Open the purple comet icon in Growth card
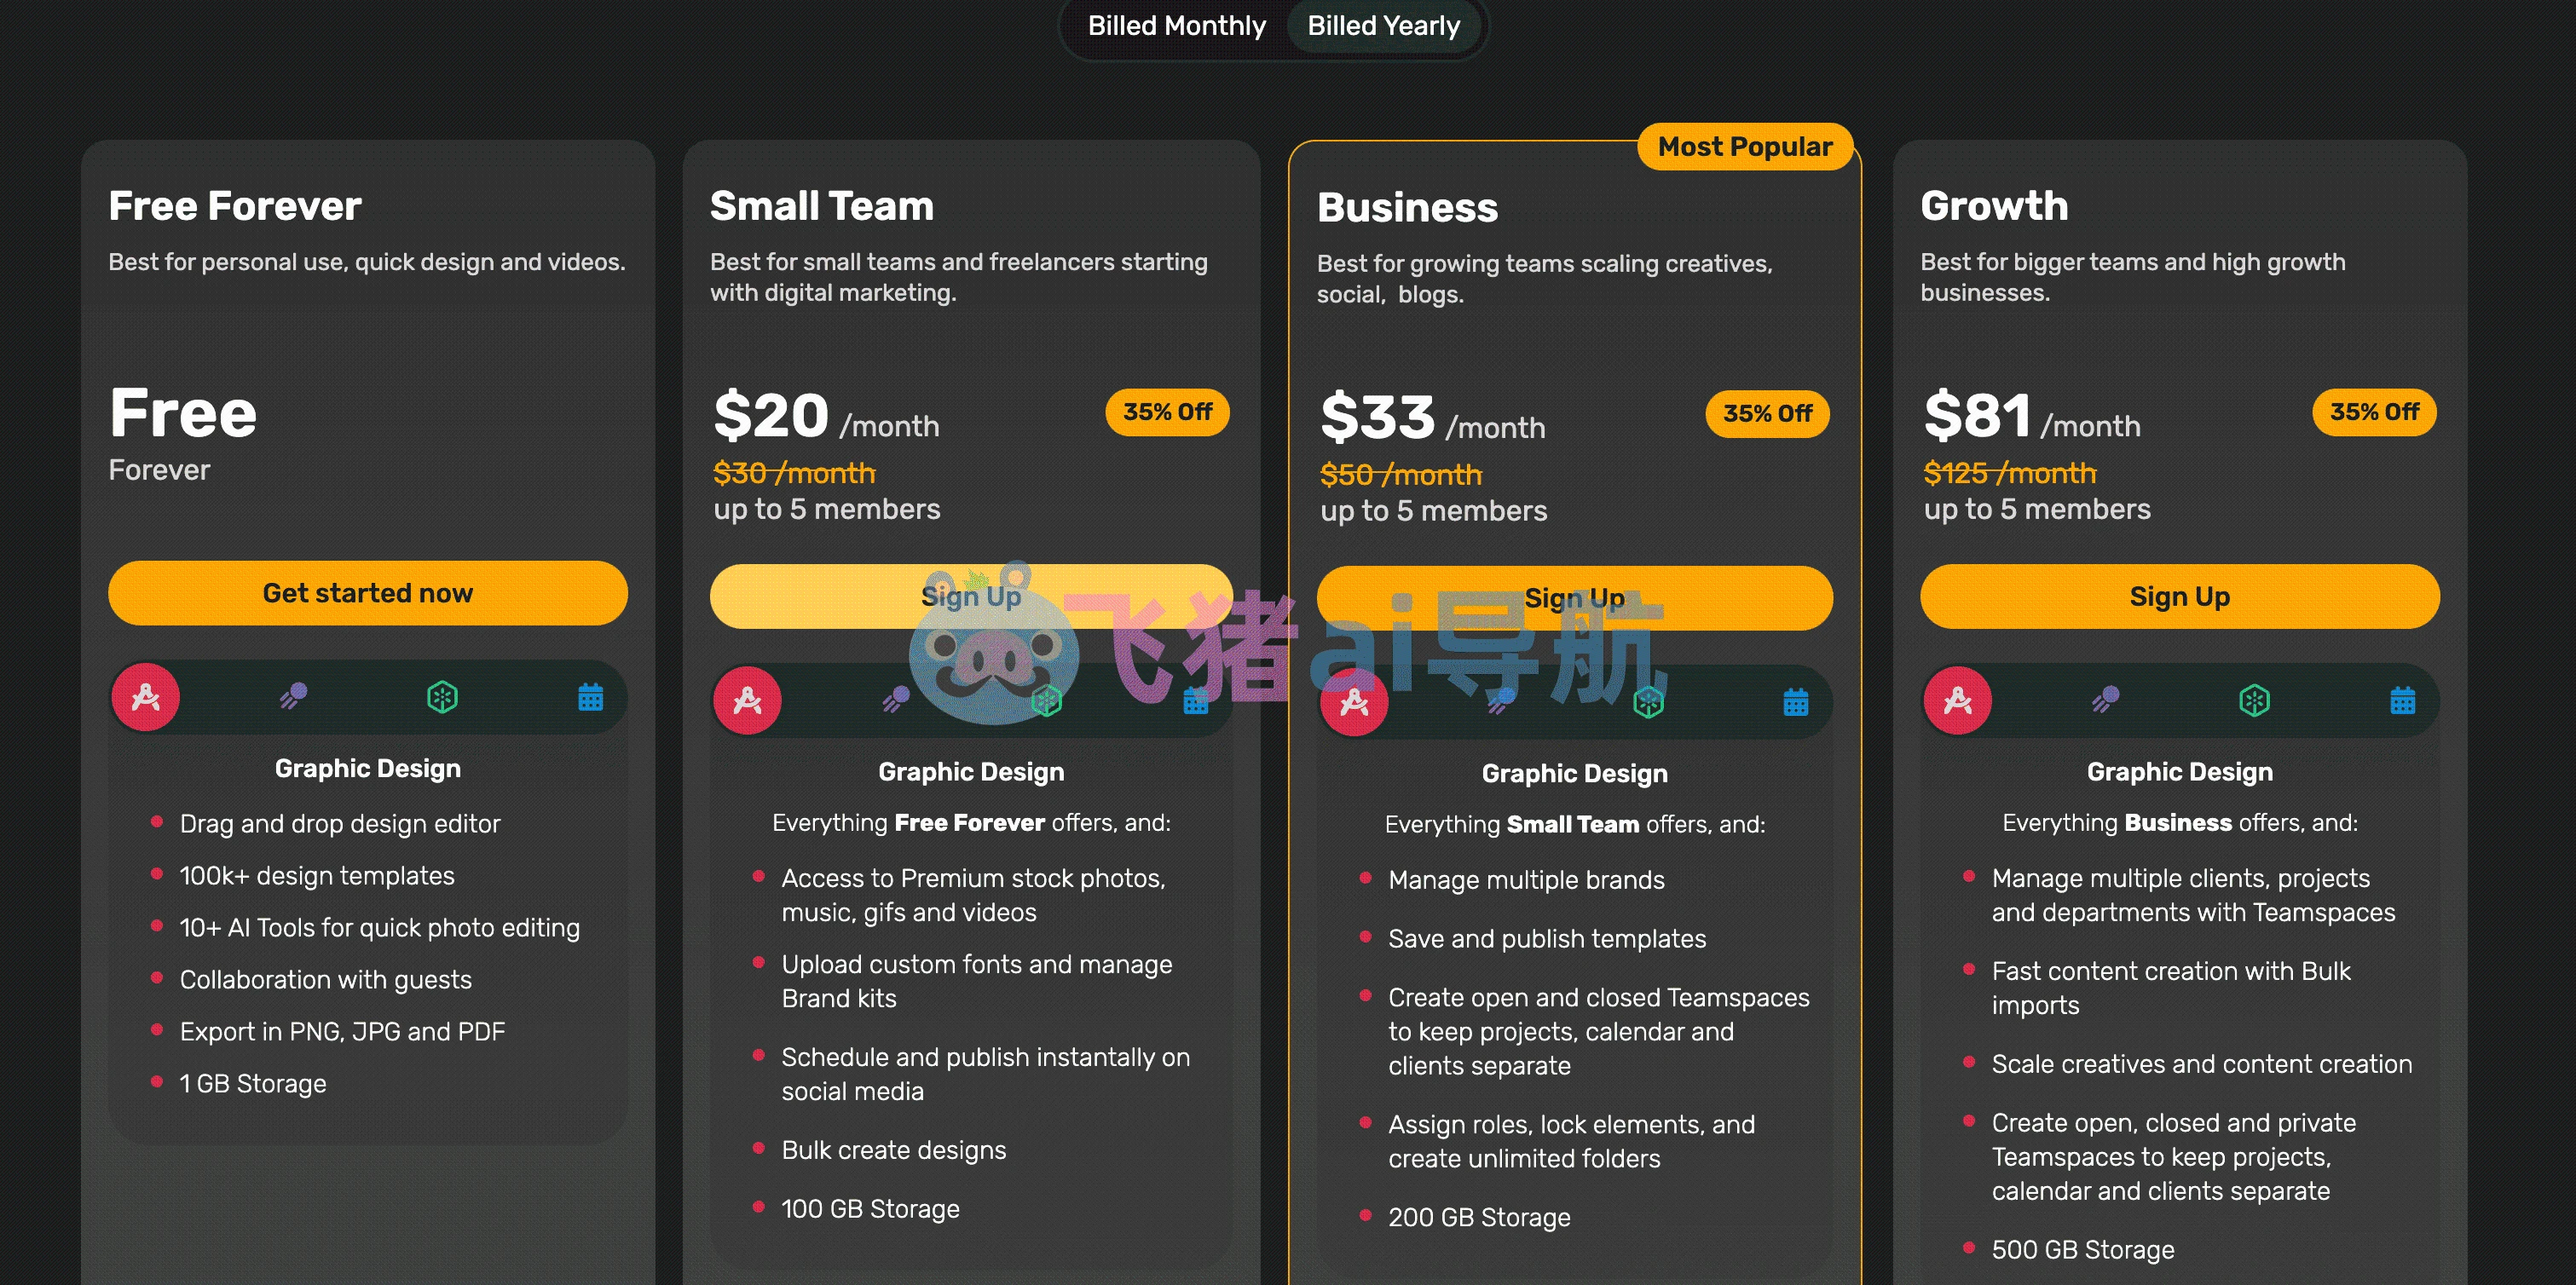This screenshot has width=2576, height=1285. tap(2105, 699)
